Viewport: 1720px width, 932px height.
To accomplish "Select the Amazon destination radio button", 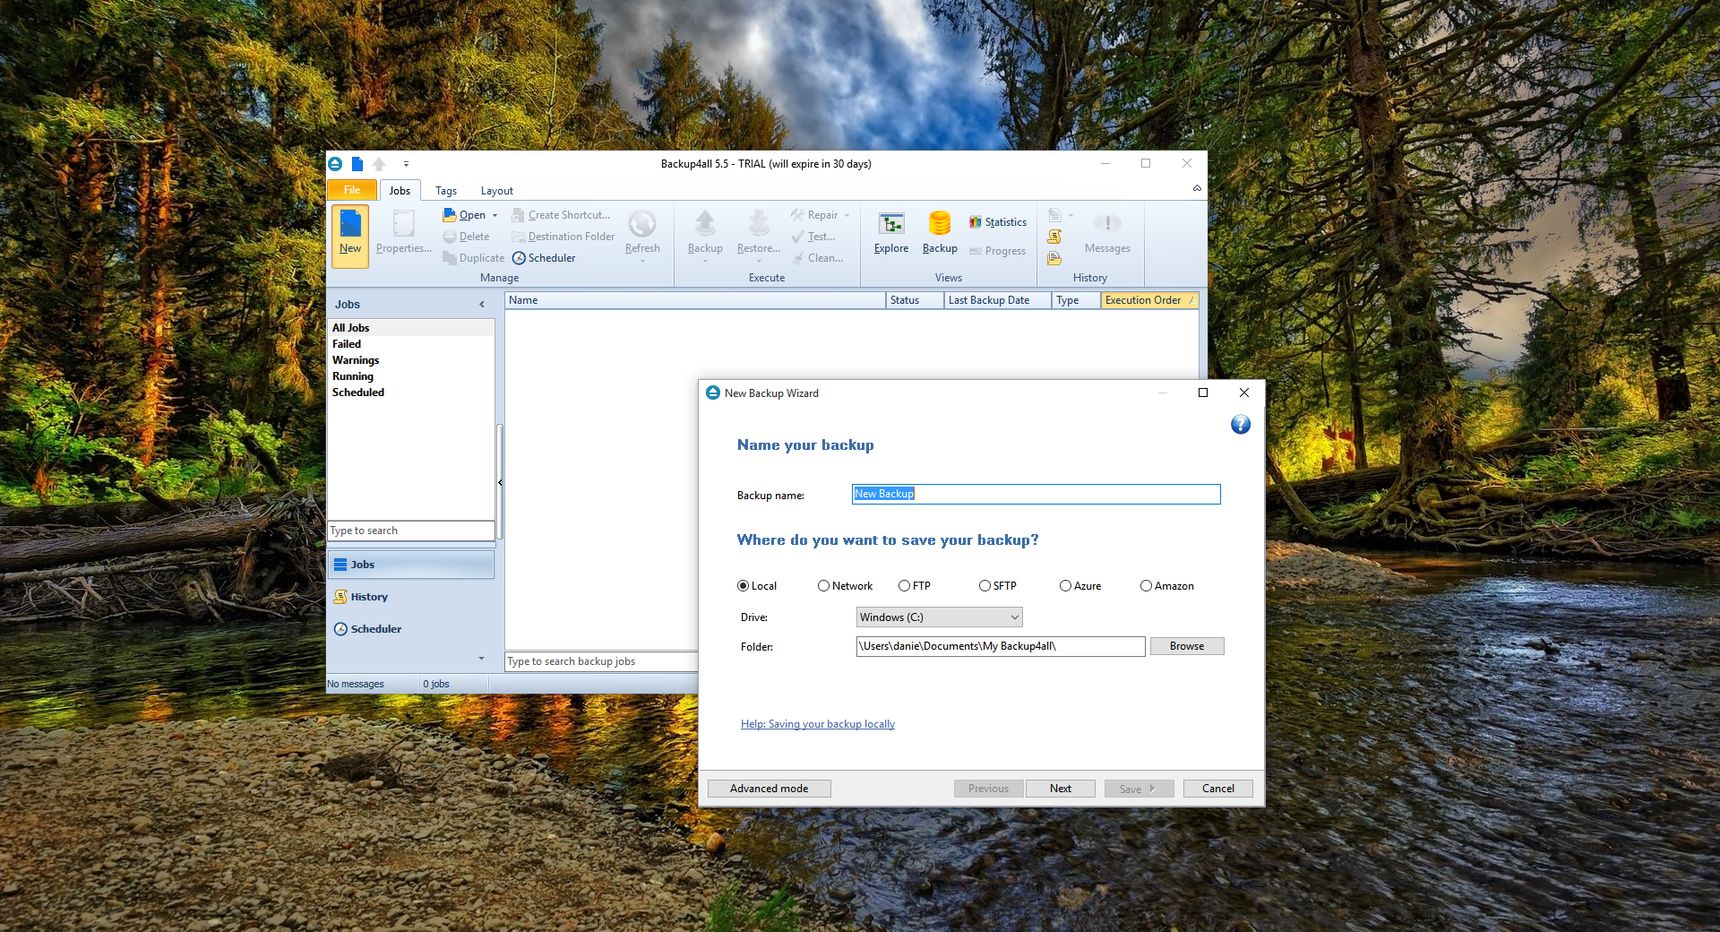I will pyautogui.click(x=1146, y=586).
